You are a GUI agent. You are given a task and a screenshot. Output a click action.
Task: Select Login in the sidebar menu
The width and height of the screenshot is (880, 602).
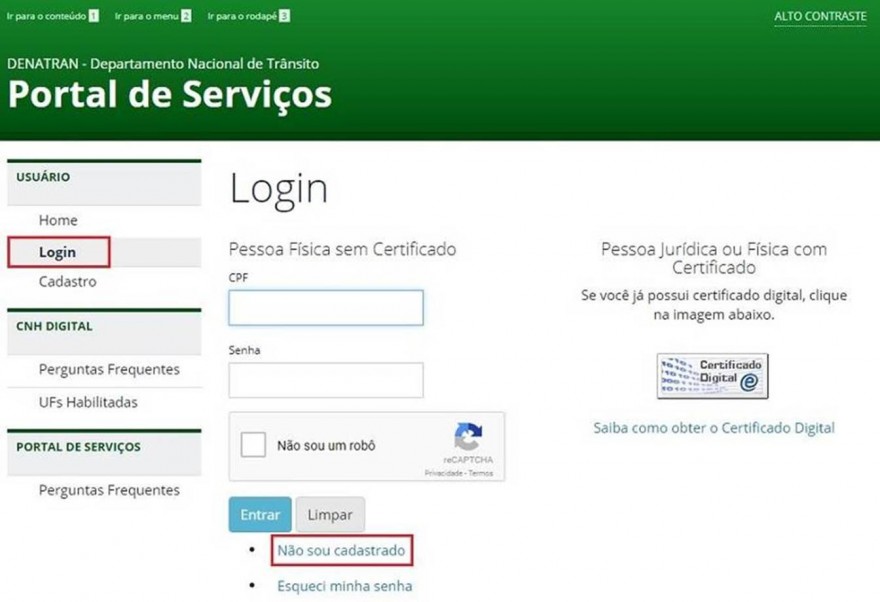(x=57, y=252)
